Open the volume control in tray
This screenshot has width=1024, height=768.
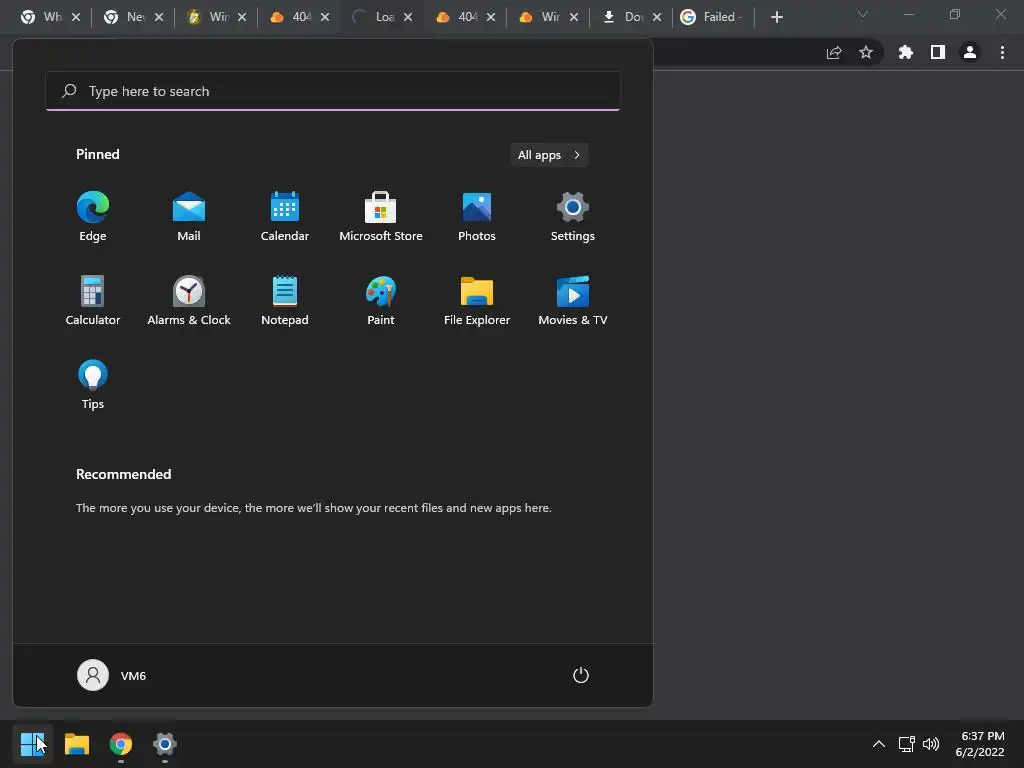[931, 744]
